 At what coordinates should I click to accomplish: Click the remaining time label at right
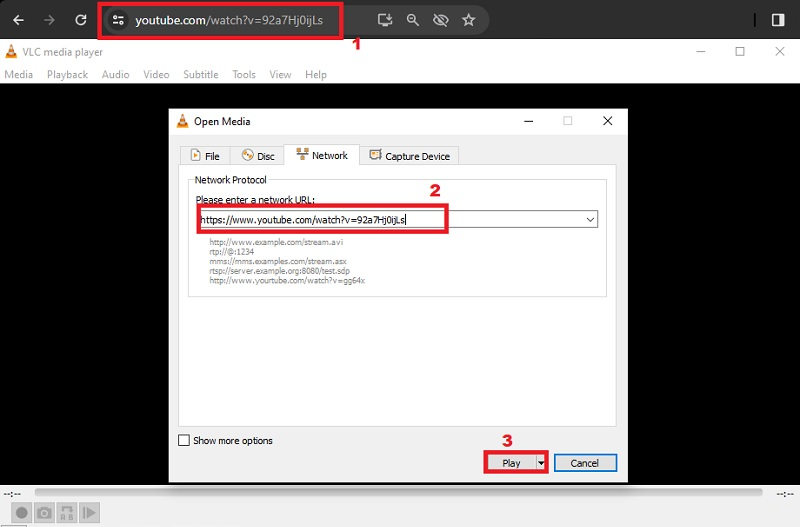point(786,494)
